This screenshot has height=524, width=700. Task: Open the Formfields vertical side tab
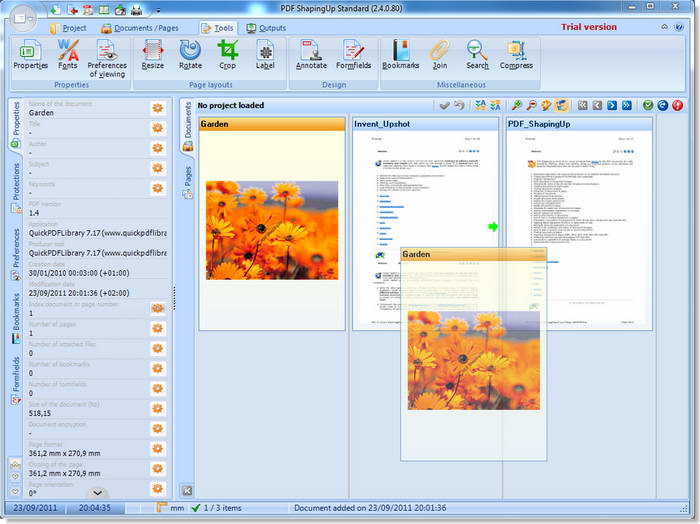tap(16, 380)
